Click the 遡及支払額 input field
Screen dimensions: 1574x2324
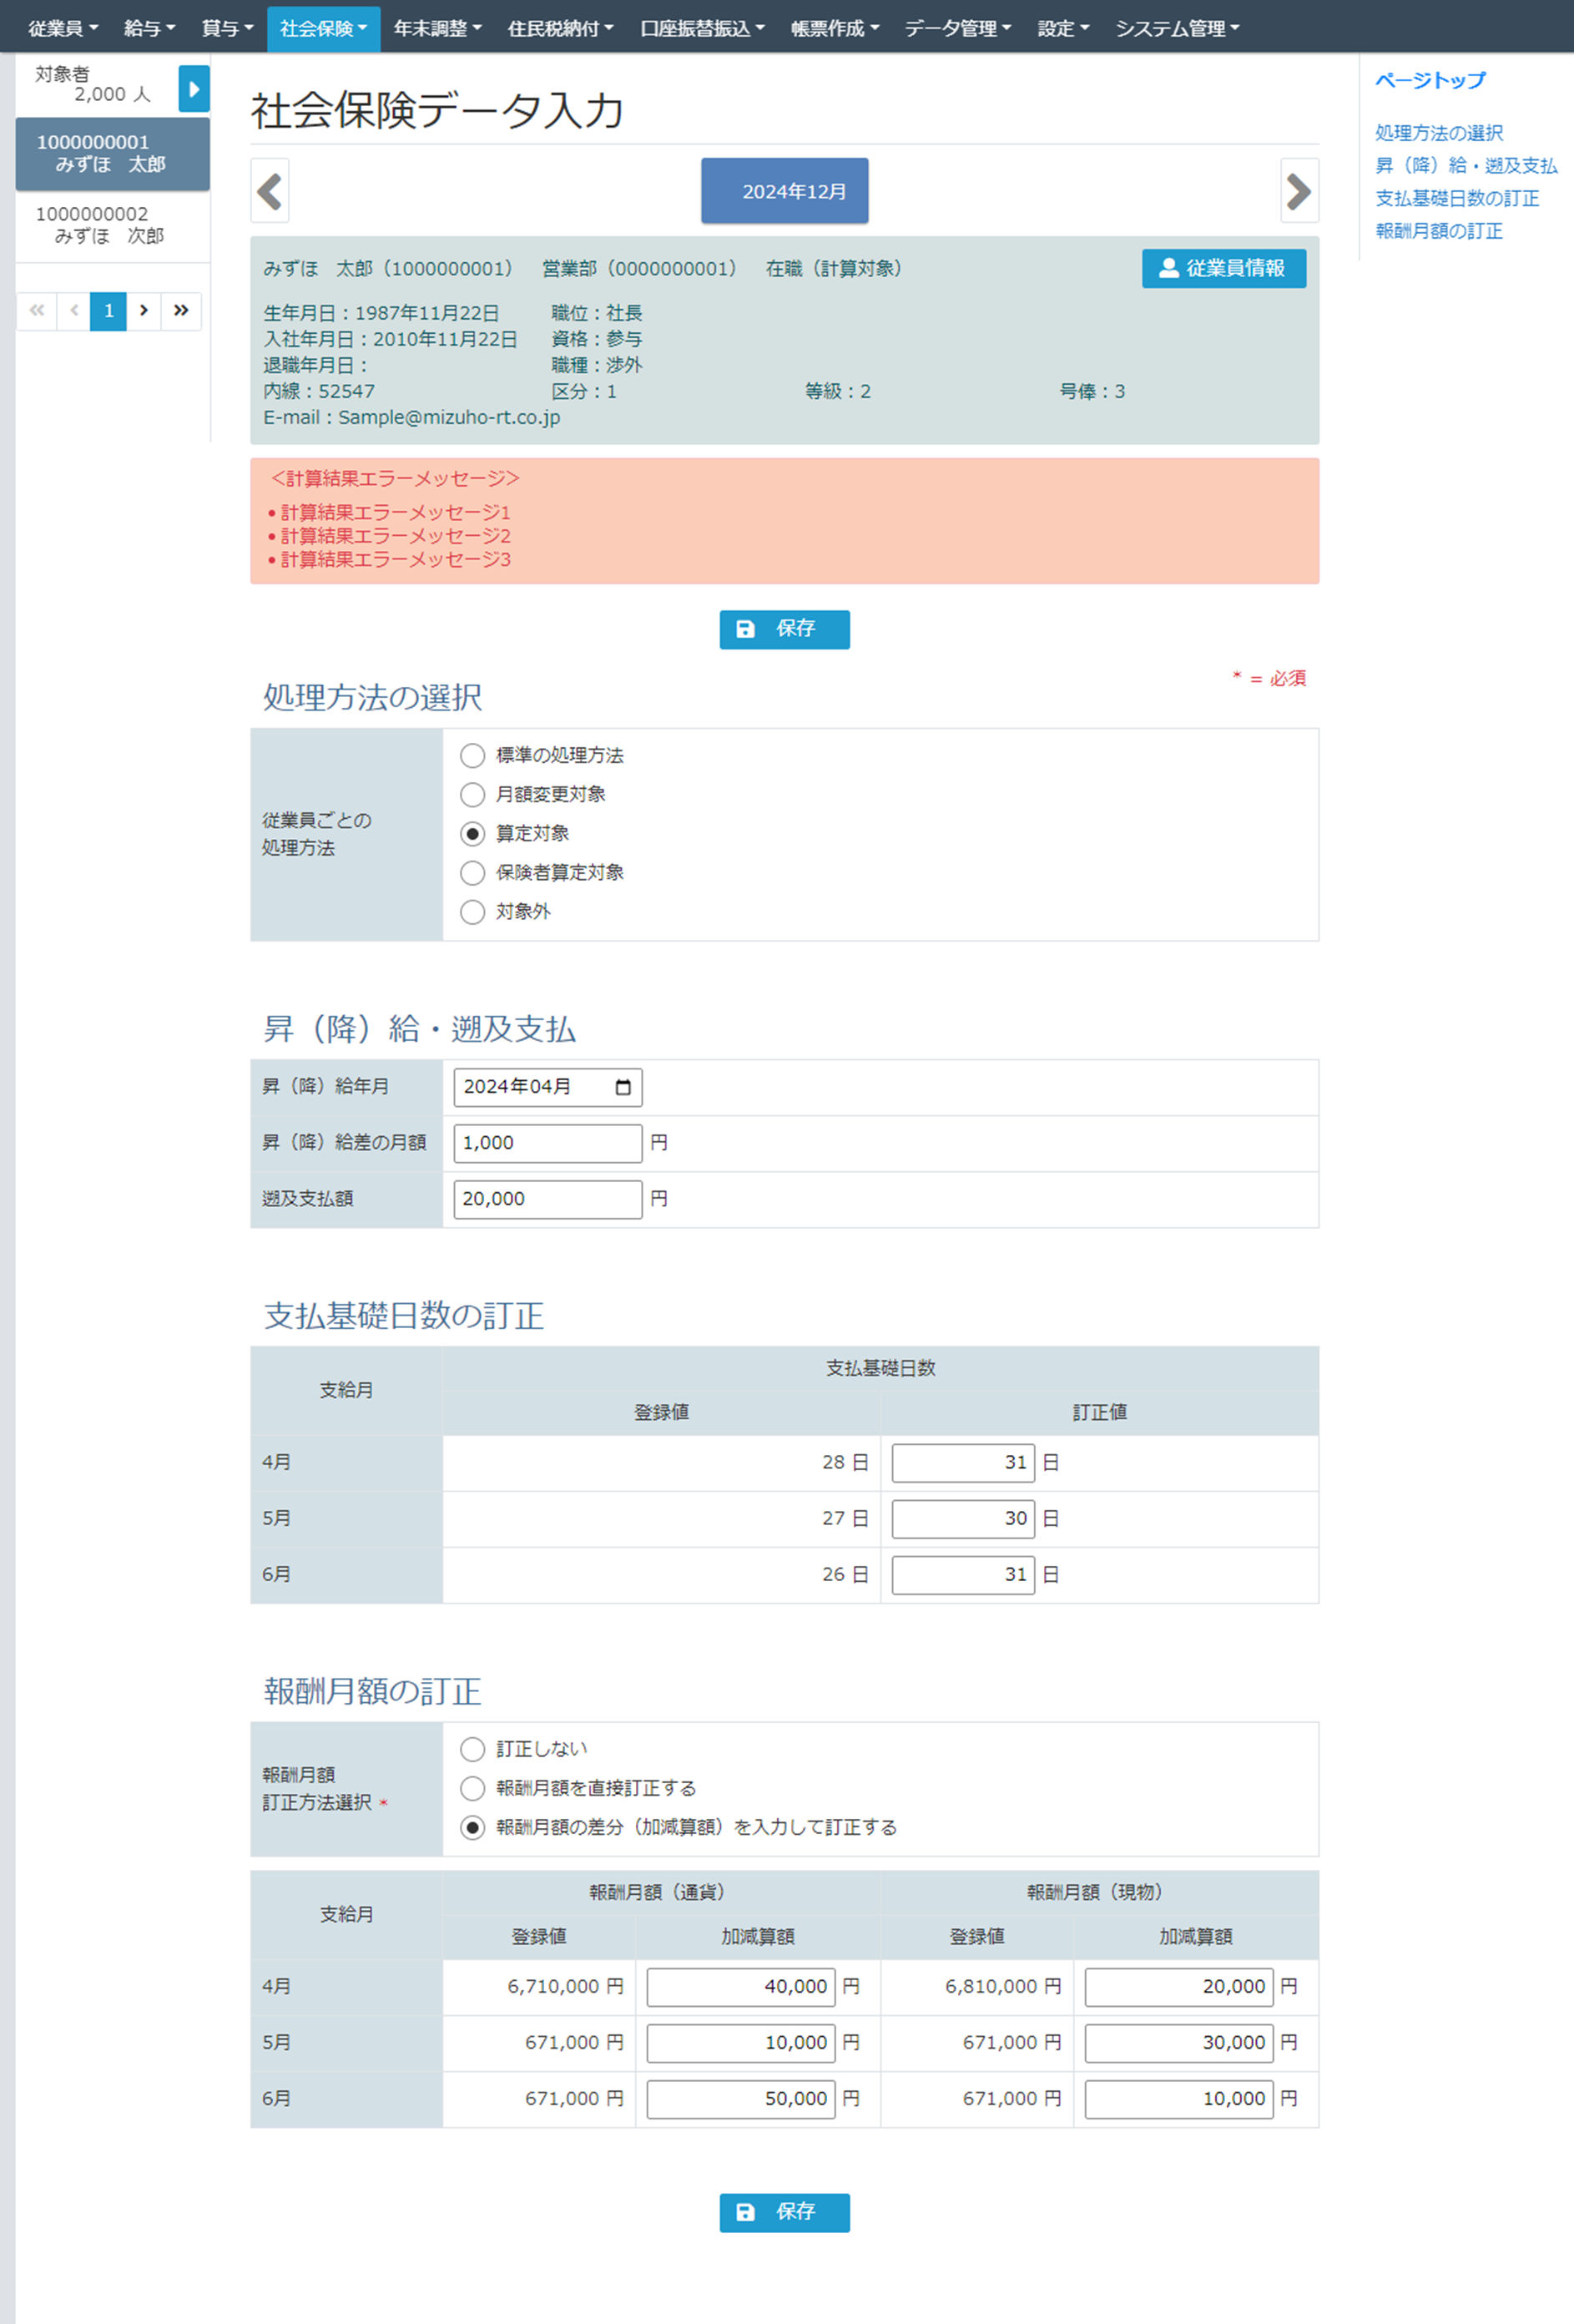[547, 1199]
